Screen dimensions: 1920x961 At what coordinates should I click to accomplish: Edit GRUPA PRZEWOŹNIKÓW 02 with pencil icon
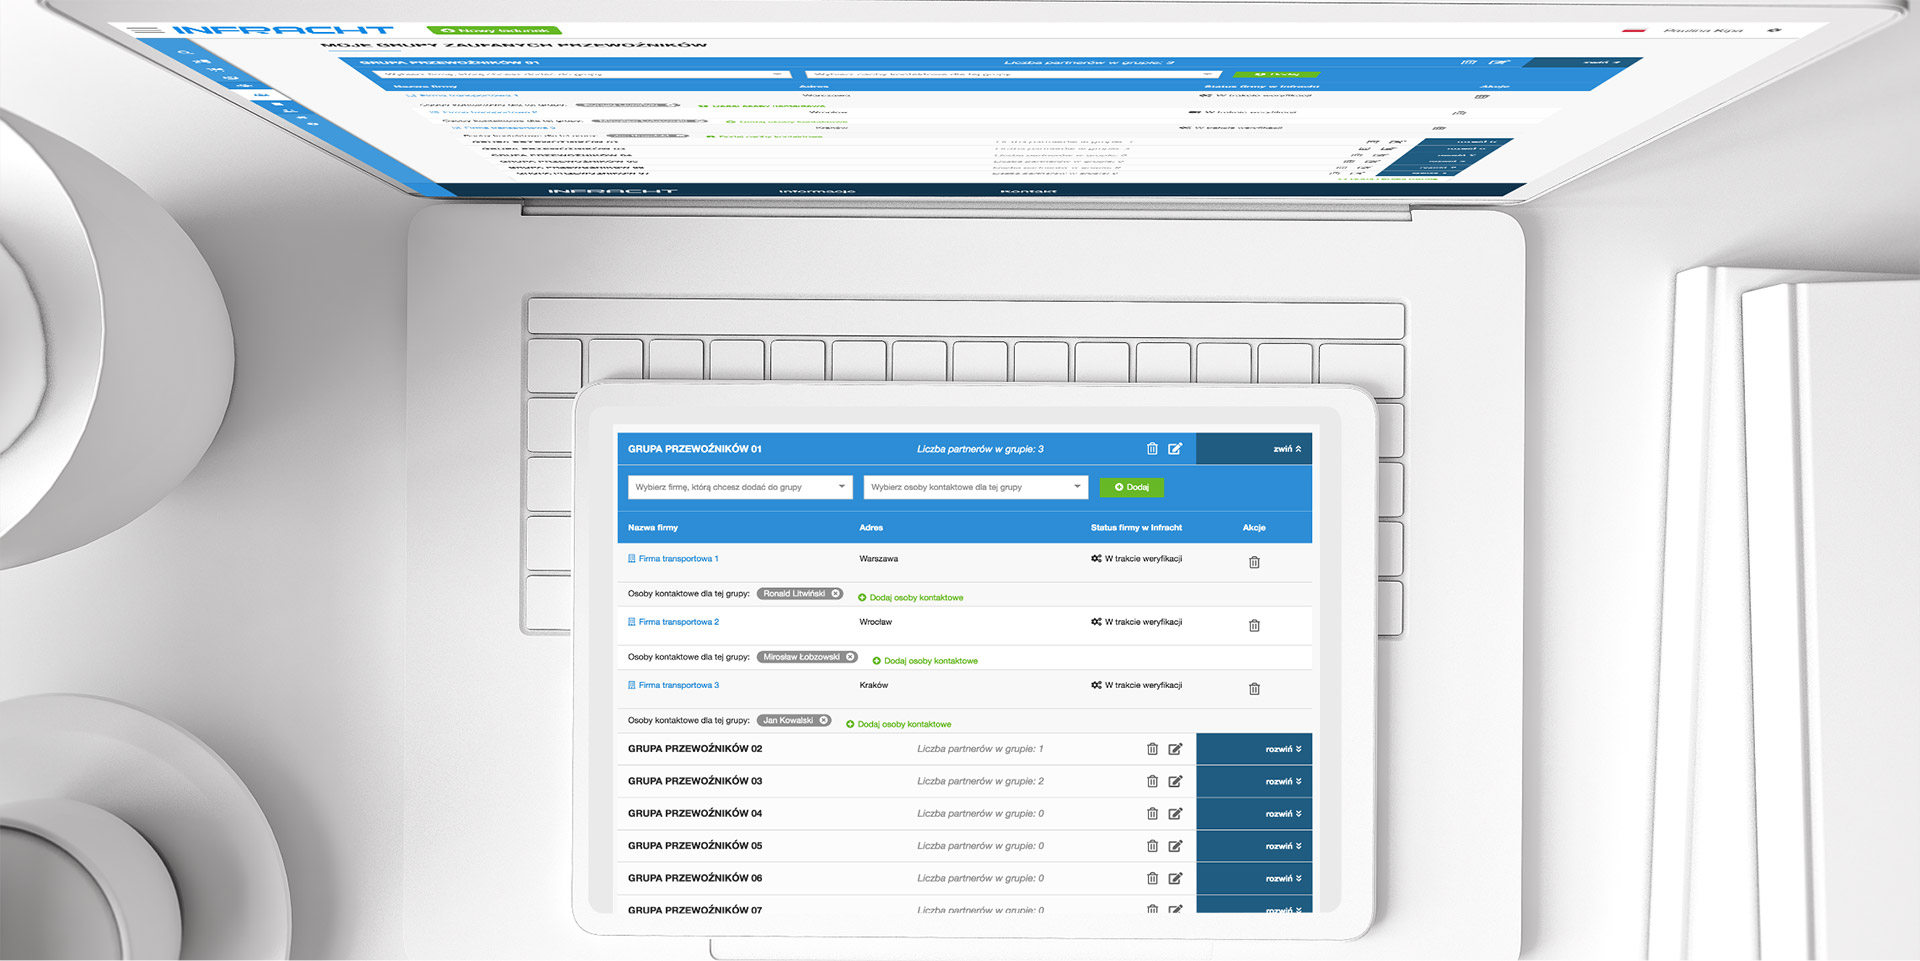coord(1175,749)
